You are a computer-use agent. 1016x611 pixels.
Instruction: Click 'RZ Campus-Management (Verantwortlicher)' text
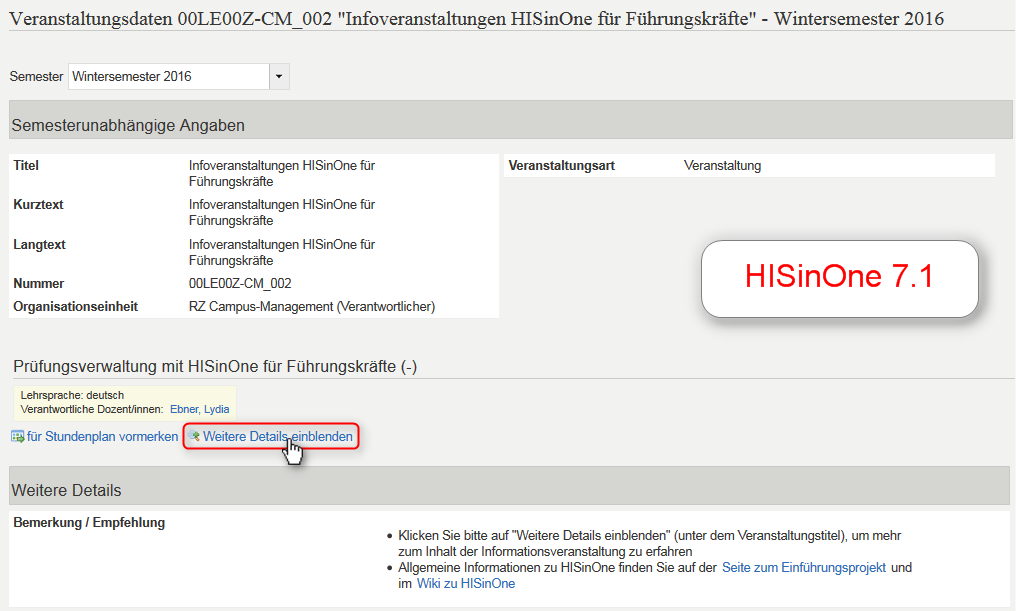pos(312,306)
